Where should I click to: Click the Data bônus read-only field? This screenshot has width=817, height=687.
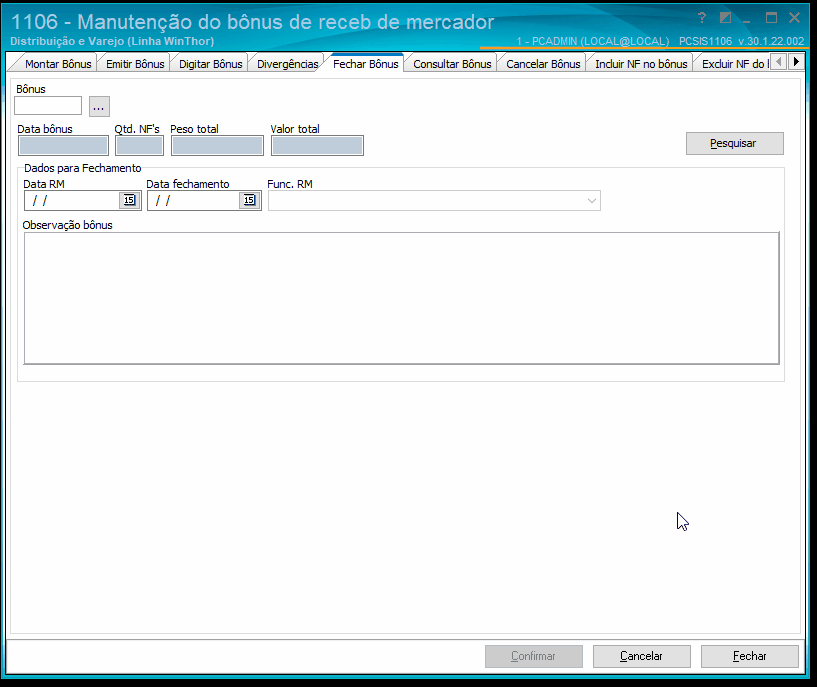pyautogui.click(x=63, y=146)
